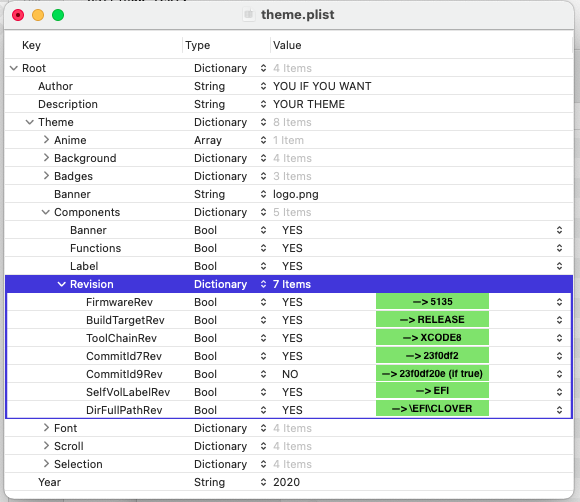
Task: Expand the Badges dictionary row
Action: (x=46, y=176)
